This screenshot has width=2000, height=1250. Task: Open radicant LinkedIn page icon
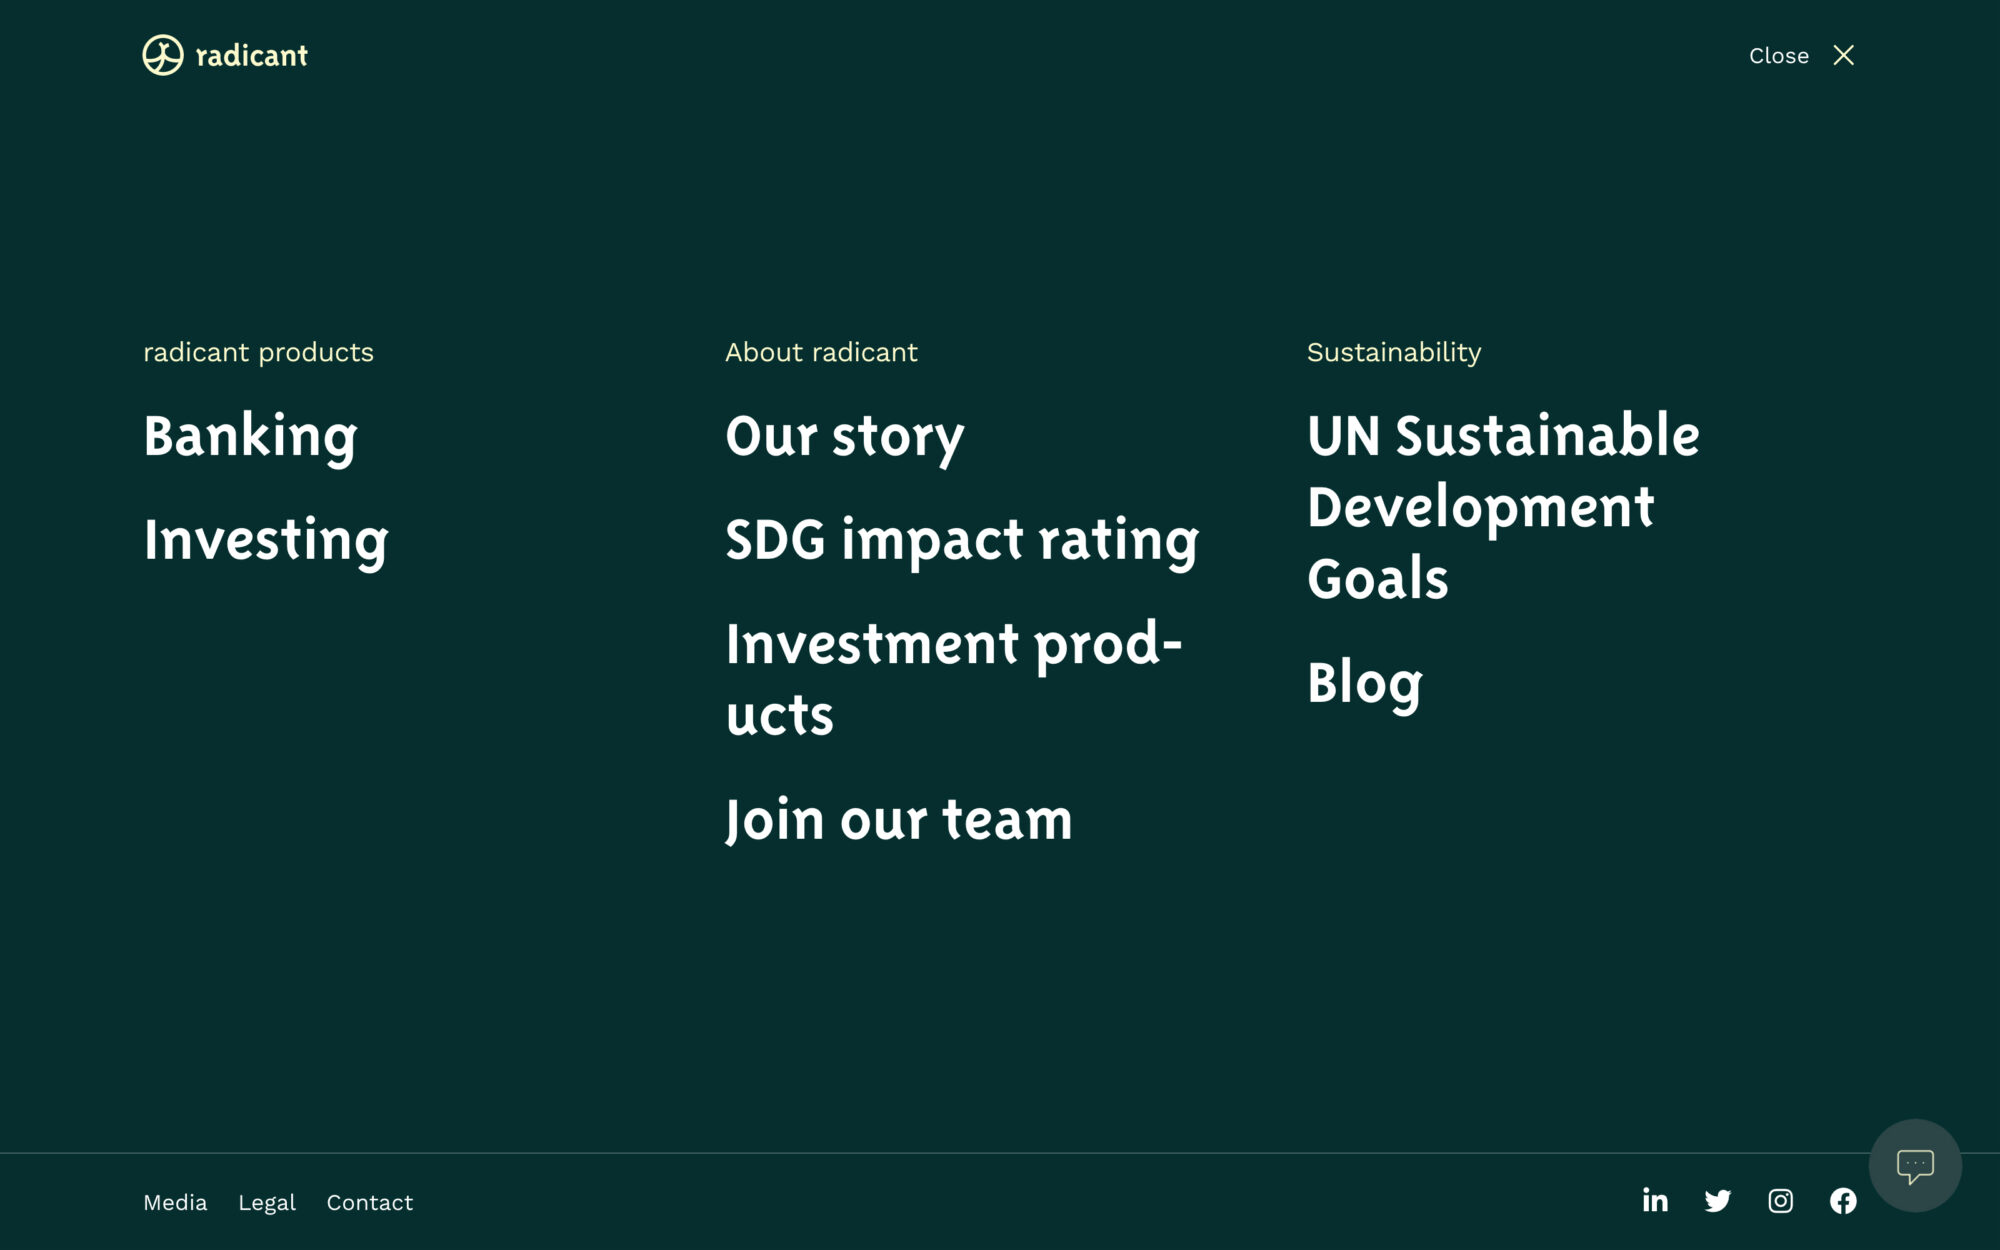point(1655,1200)
